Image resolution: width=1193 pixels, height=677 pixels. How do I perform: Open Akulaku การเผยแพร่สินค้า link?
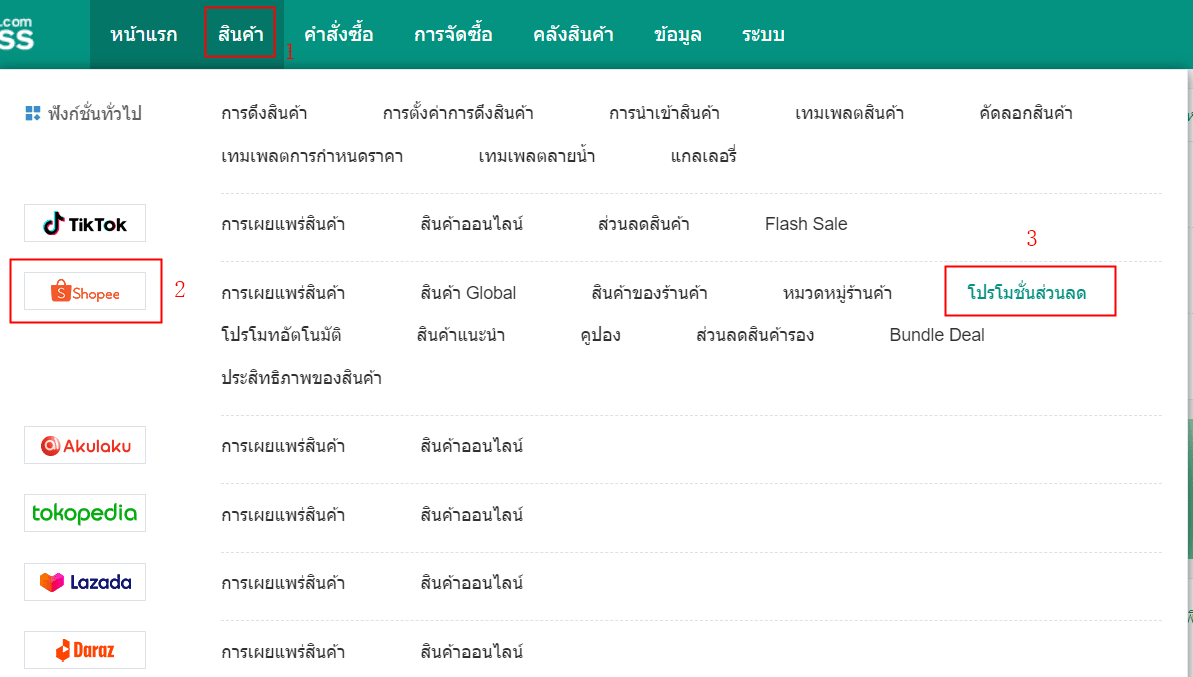(x=283, y=447)
